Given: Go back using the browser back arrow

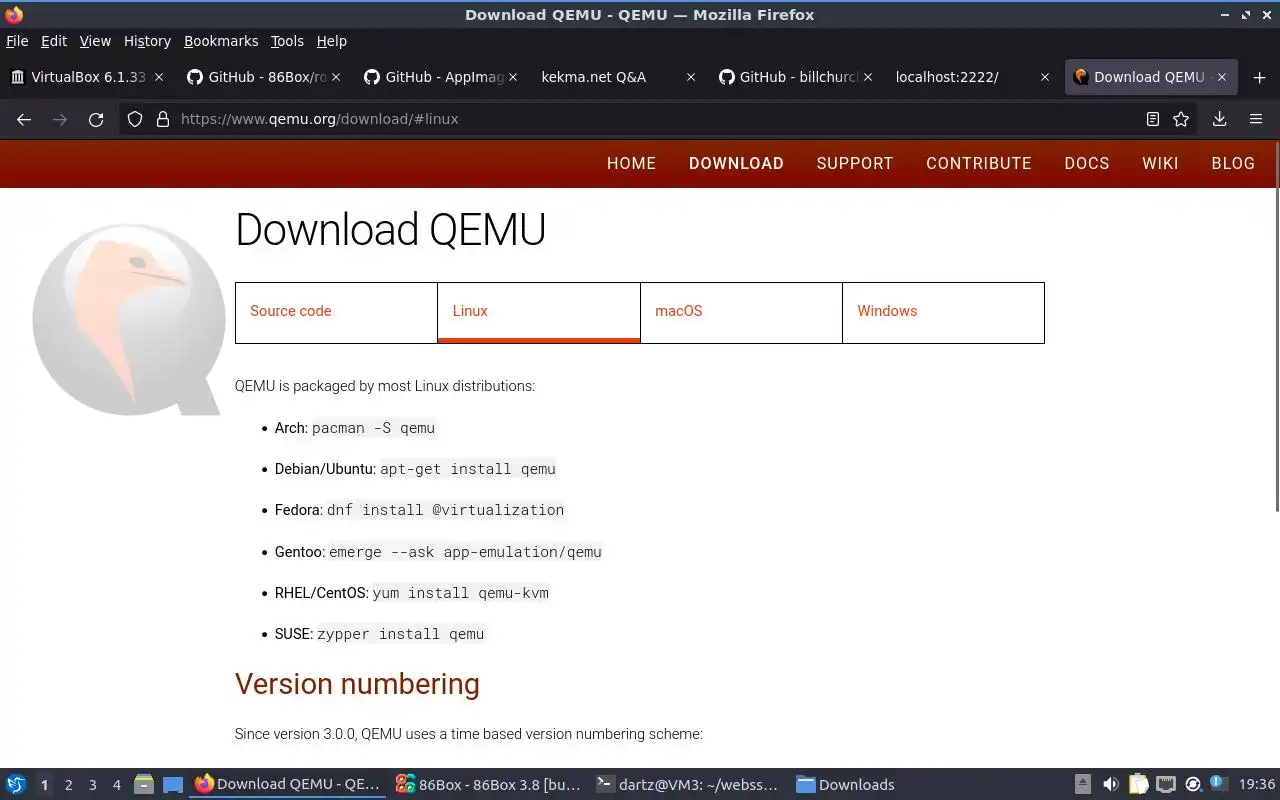Looking at the screenshot, I should click(x=24, y=119).
